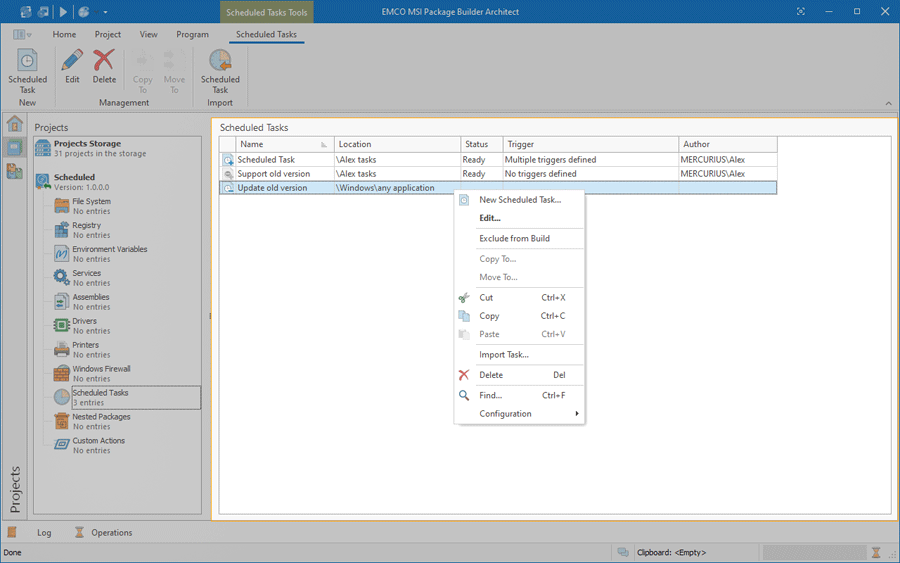This screenshot has width=900, height=563.
Task: Click the status bar messages icon
Action: point(623,552)
